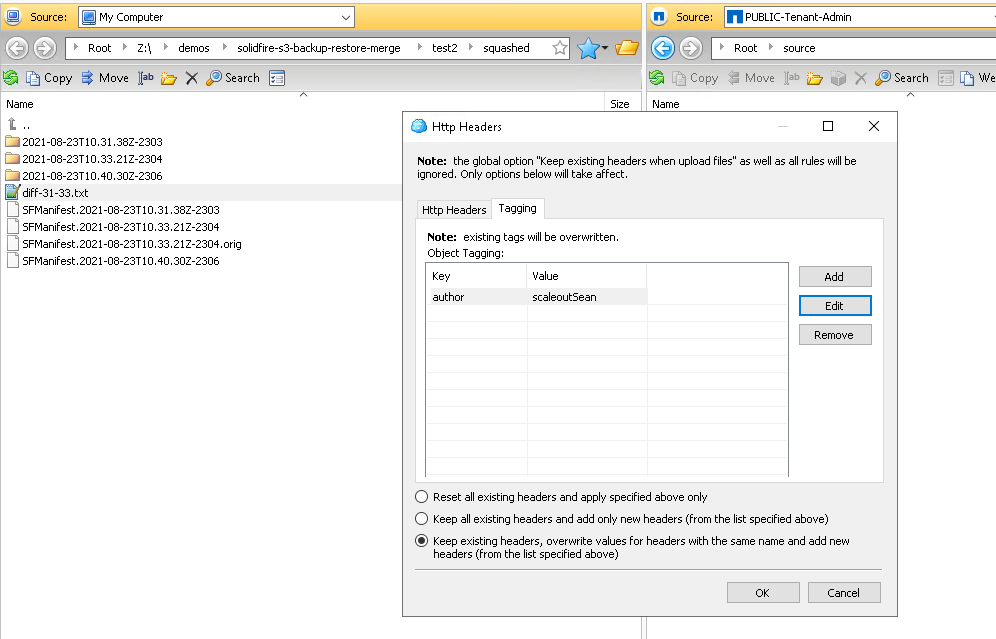Click rename icon in right toolbar
This screenshot has height=639, width=996.
coord(792,77)
